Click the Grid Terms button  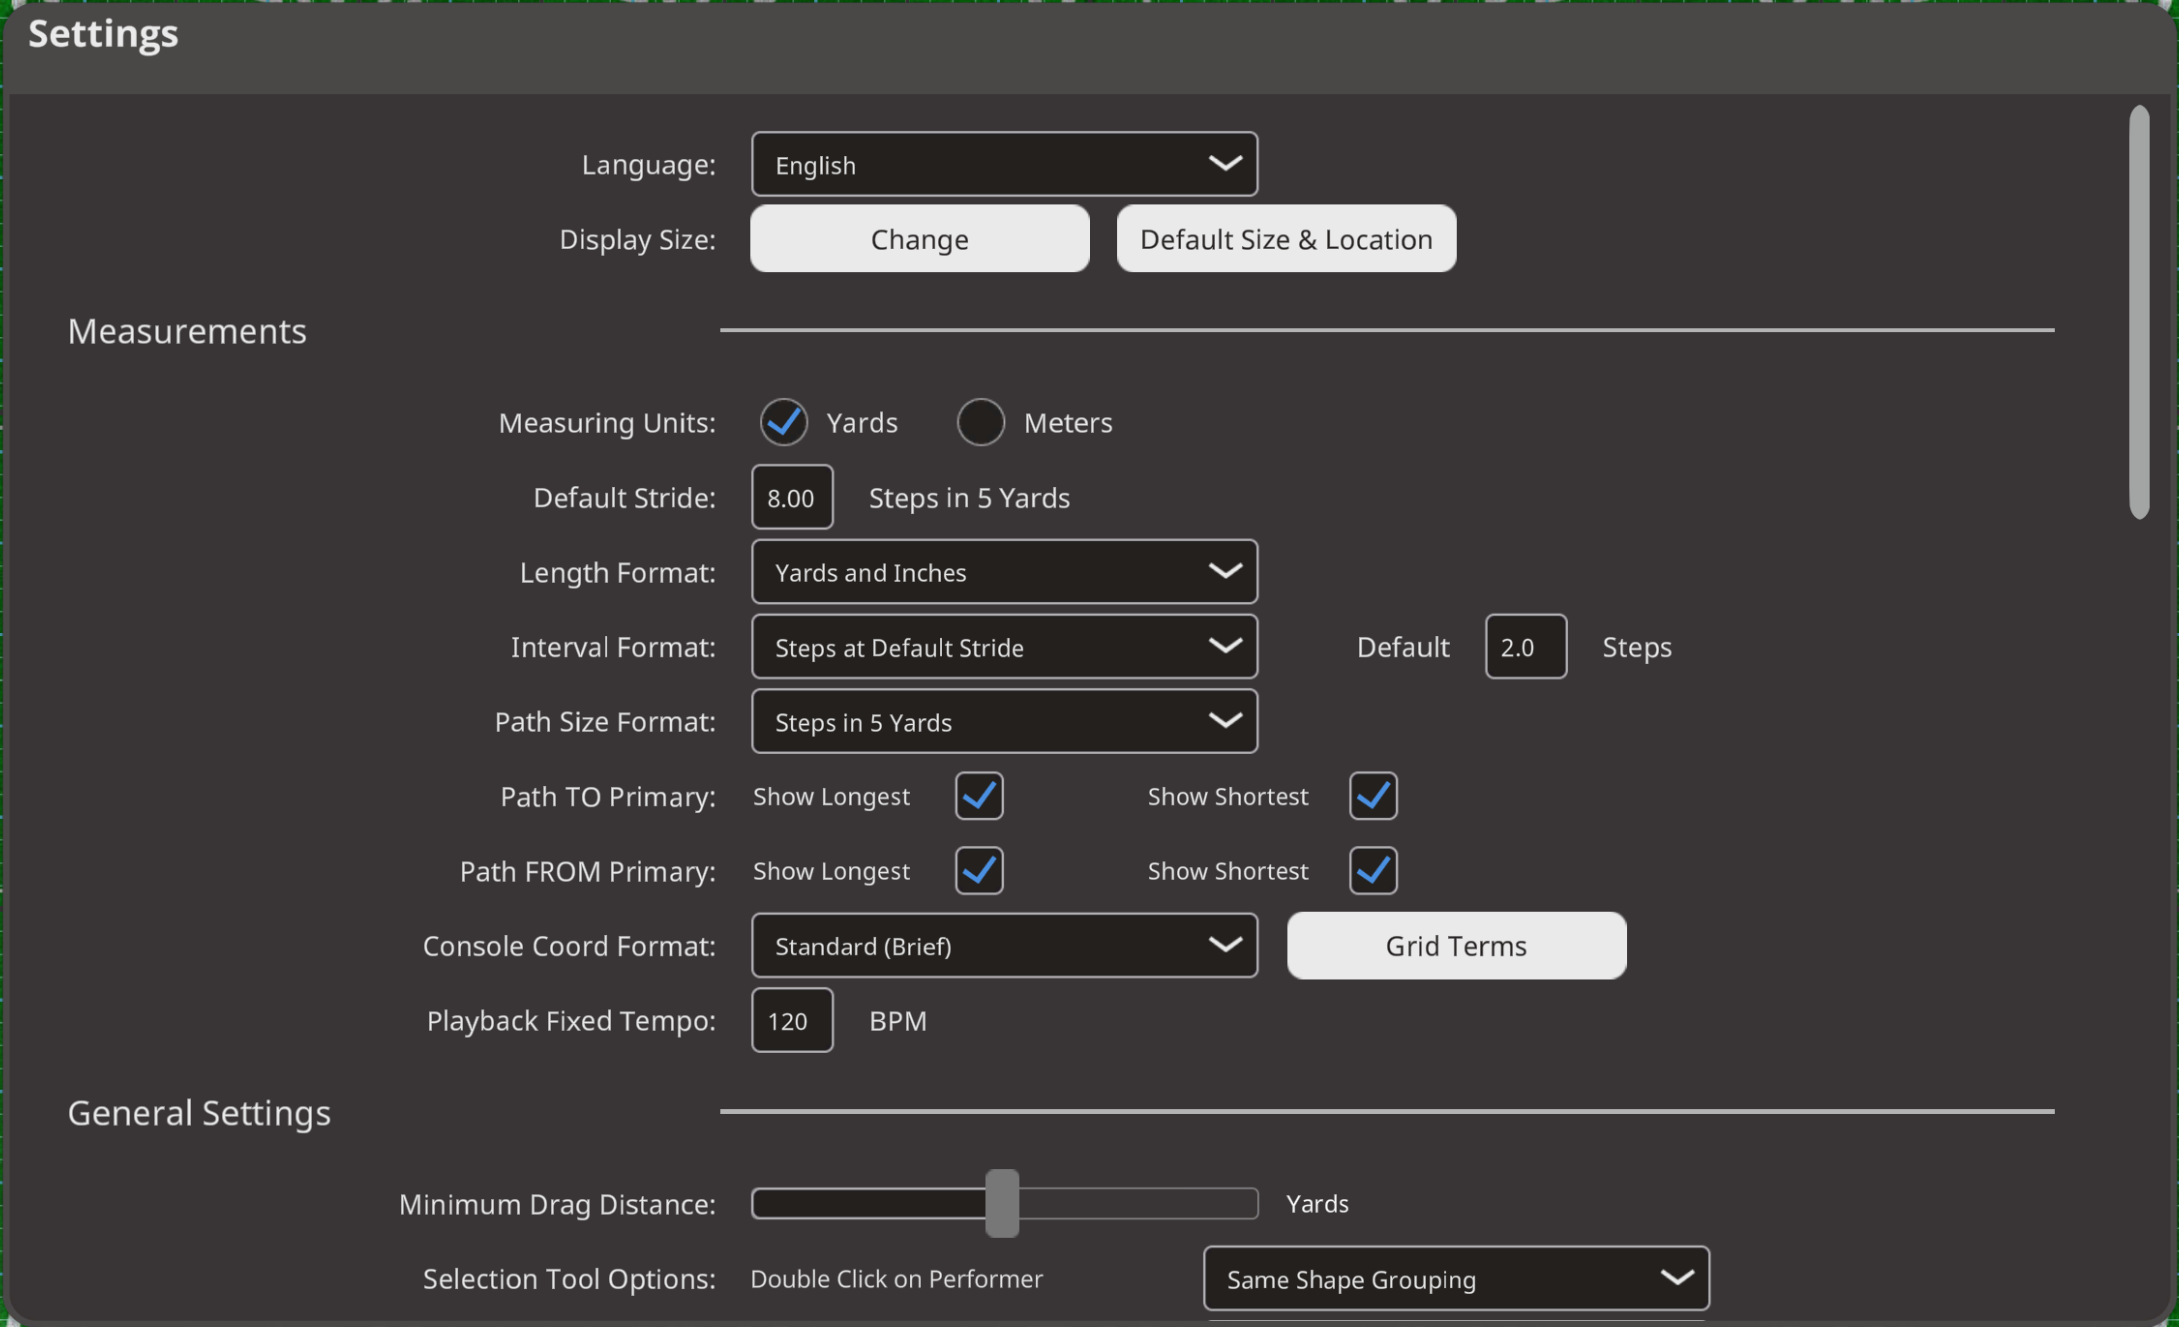click(1455, 945)
